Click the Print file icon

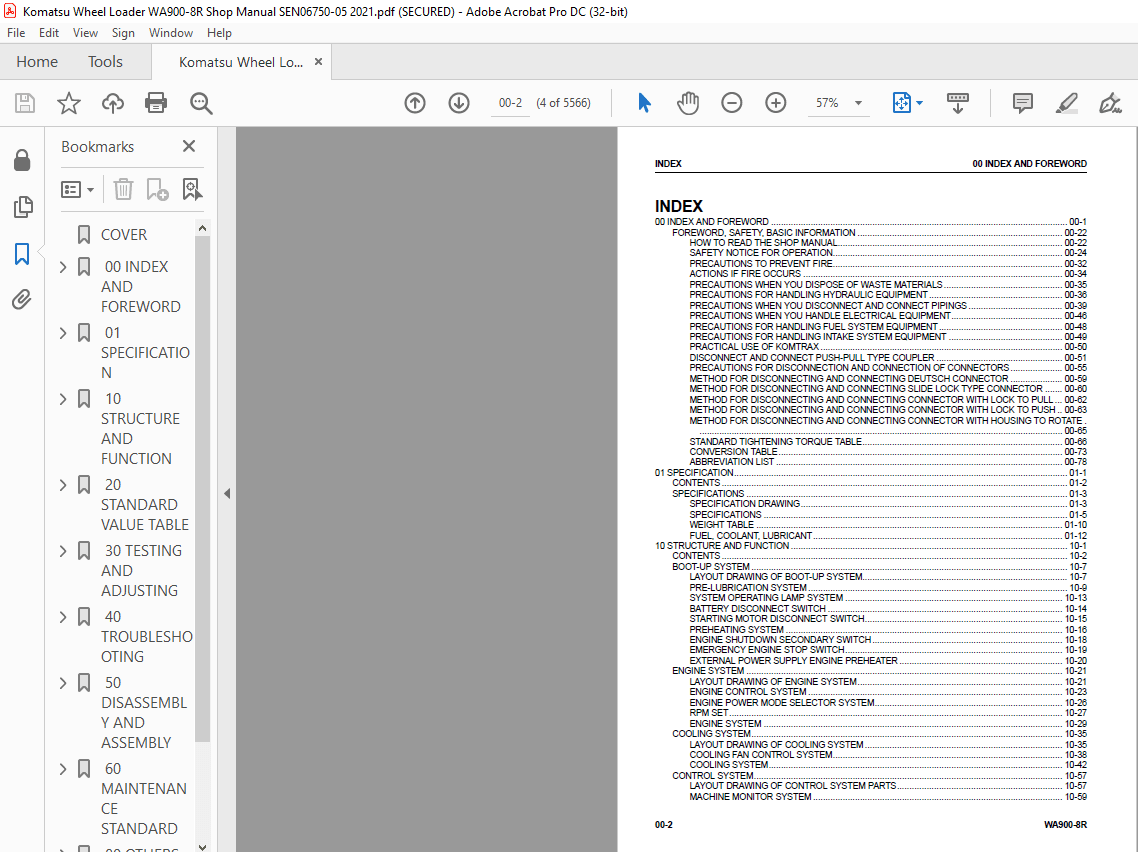point(156,103)
